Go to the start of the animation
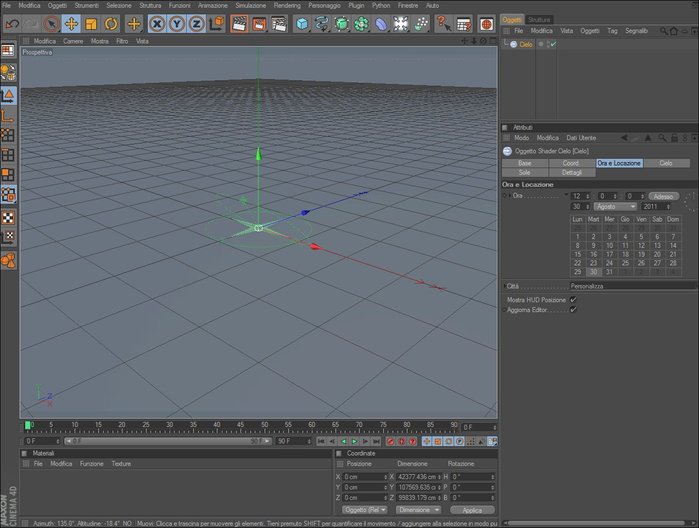Image resolution: width=699 pixels, height=528 pixels. click(x=321, y=441)
